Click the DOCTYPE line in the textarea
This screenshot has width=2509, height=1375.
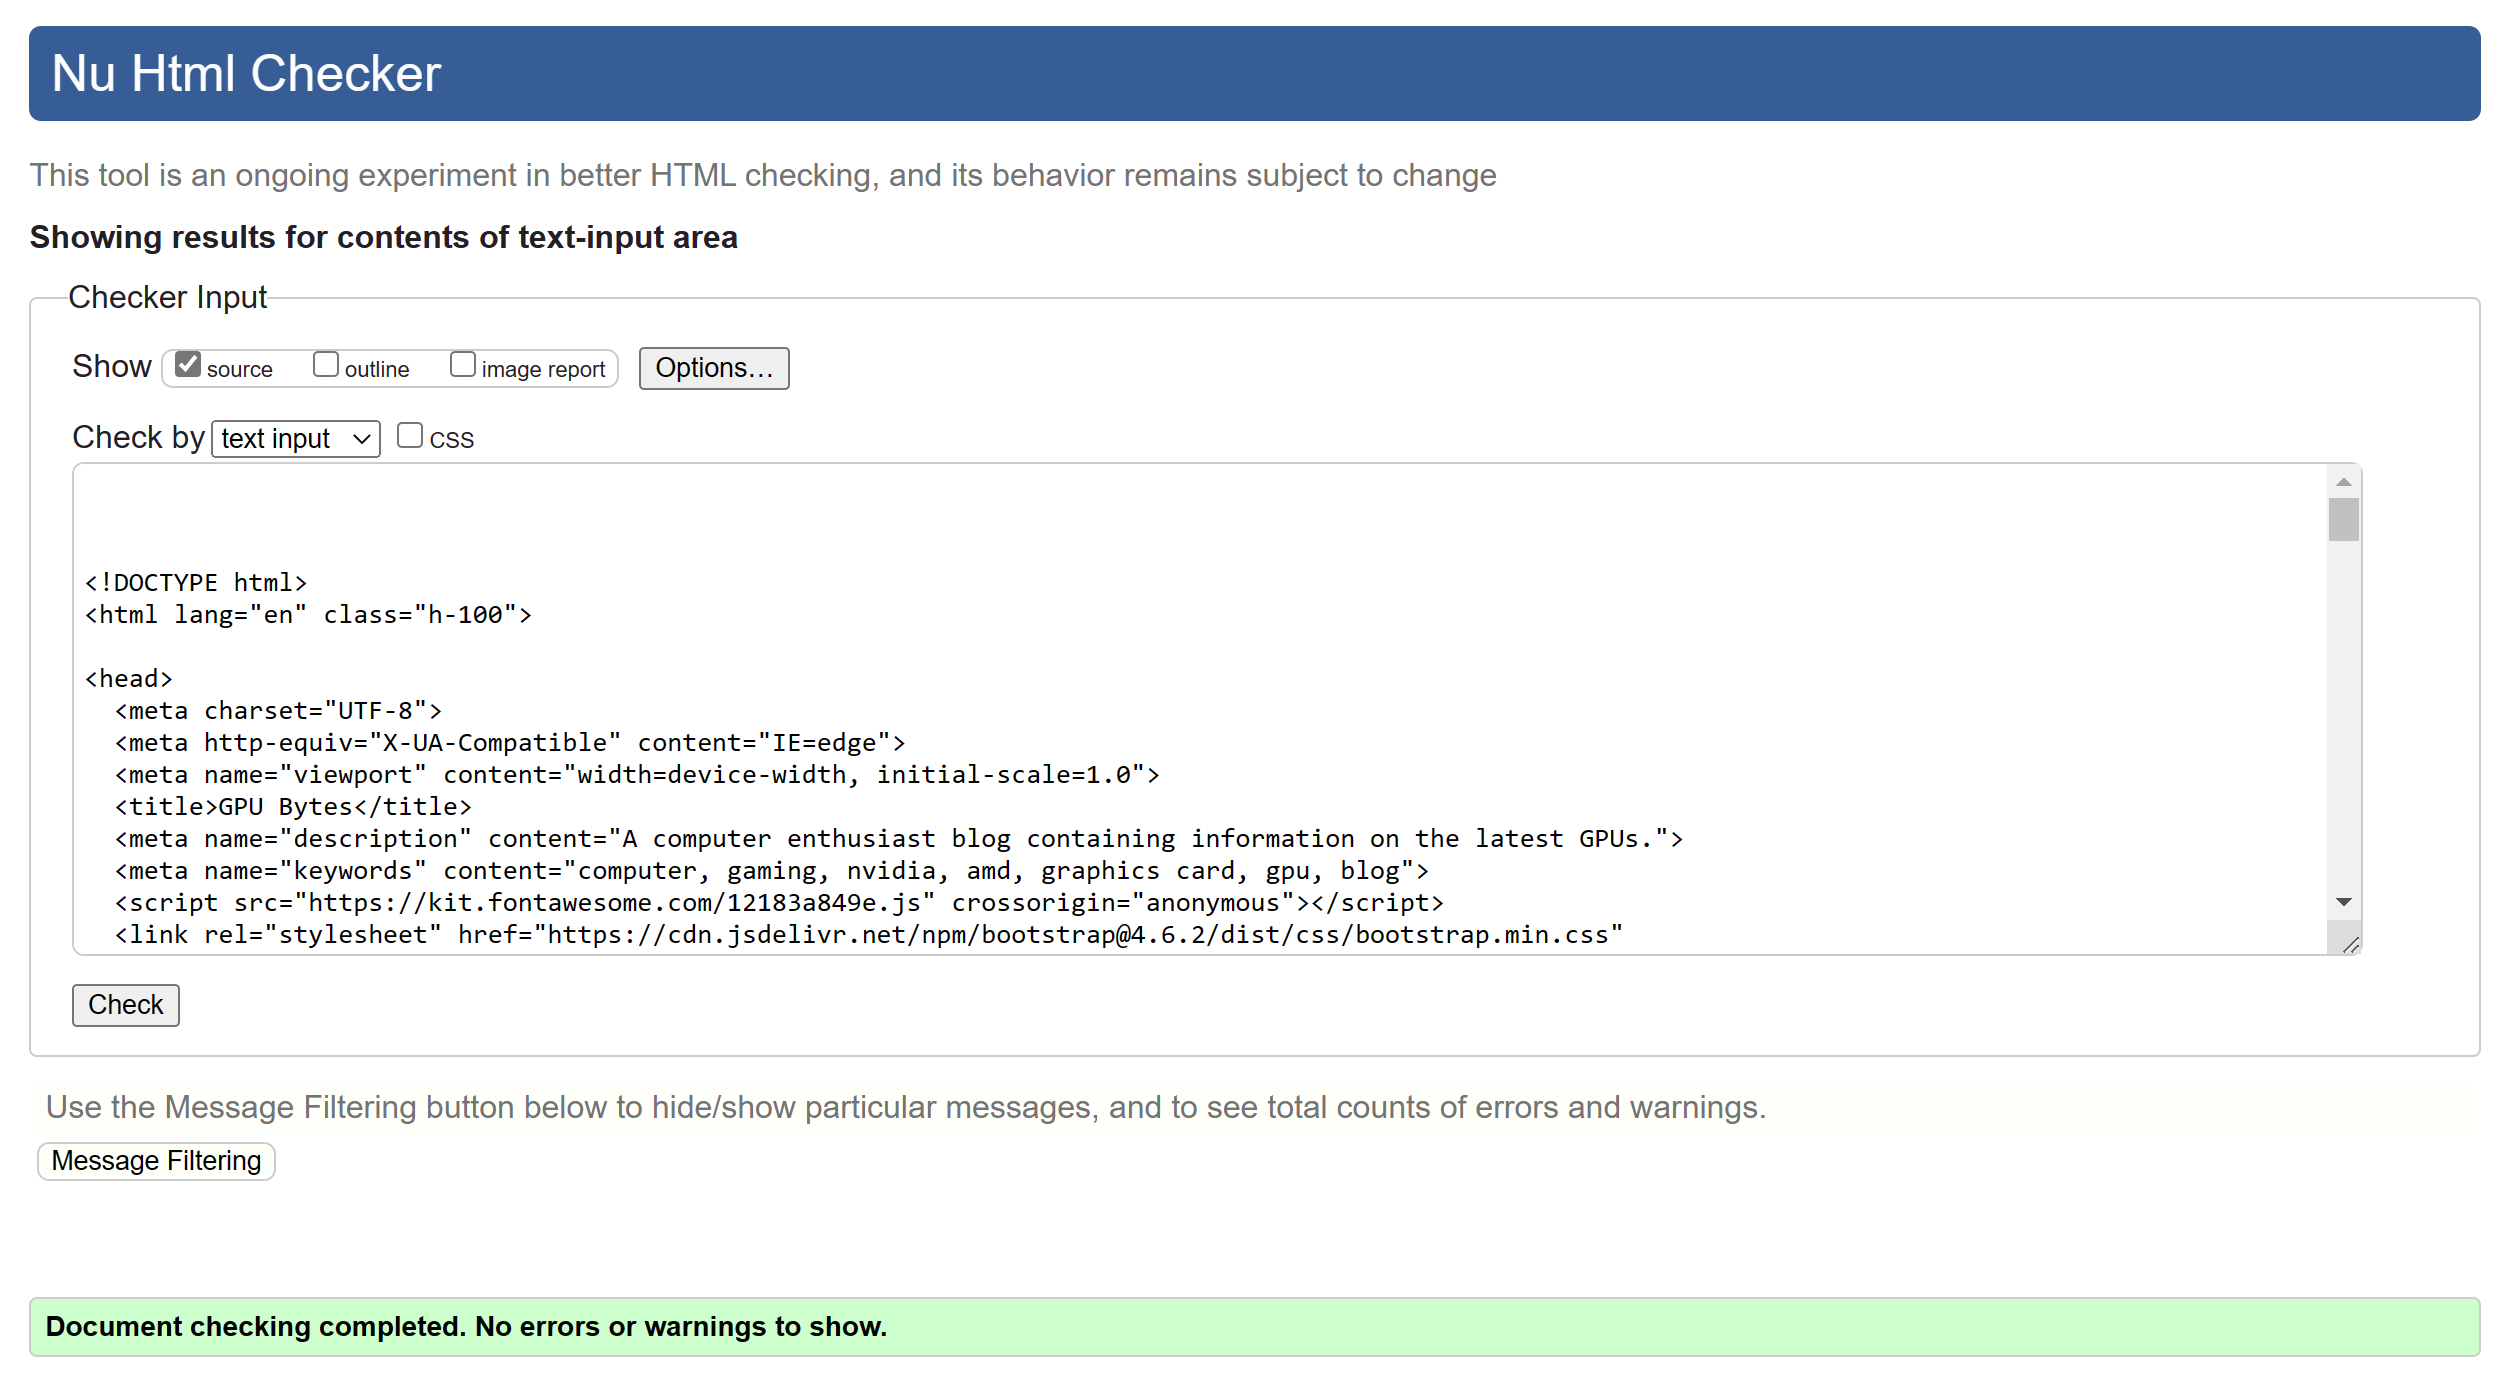(x=196, y=583)
